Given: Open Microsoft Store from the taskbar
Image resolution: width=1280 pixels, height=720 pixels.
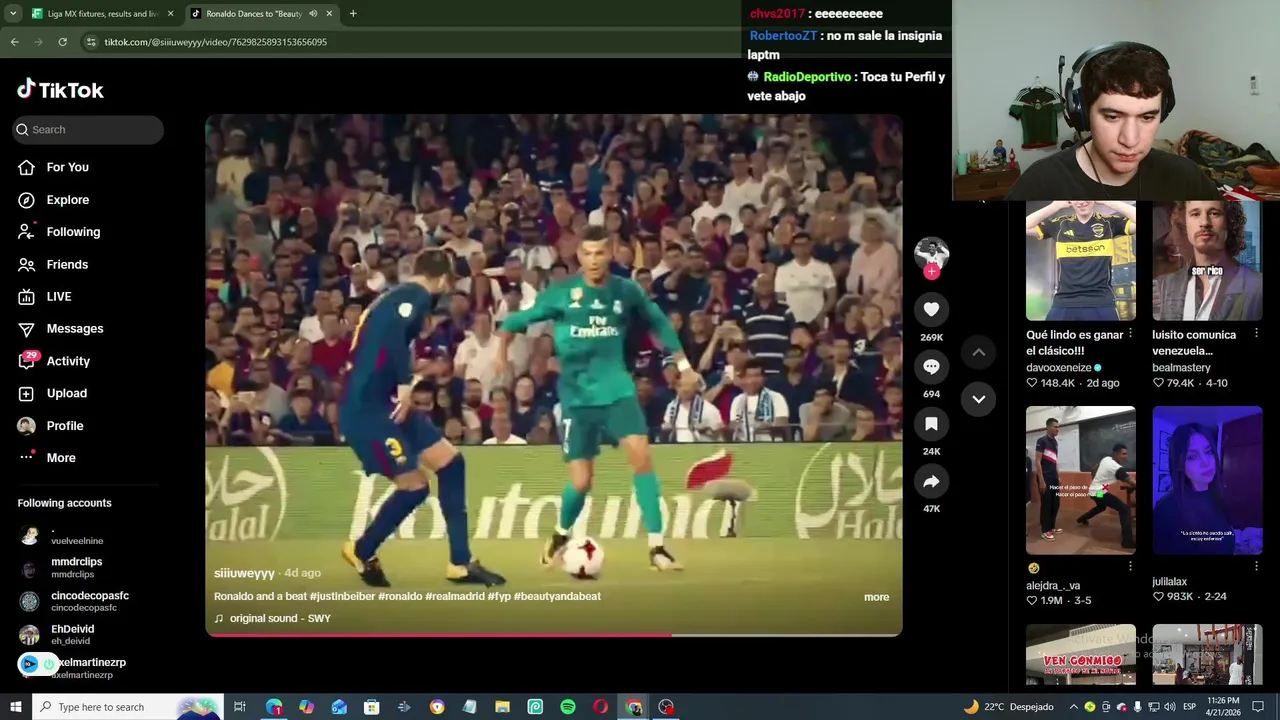Looking at the screenshot, I should [371, 707].
